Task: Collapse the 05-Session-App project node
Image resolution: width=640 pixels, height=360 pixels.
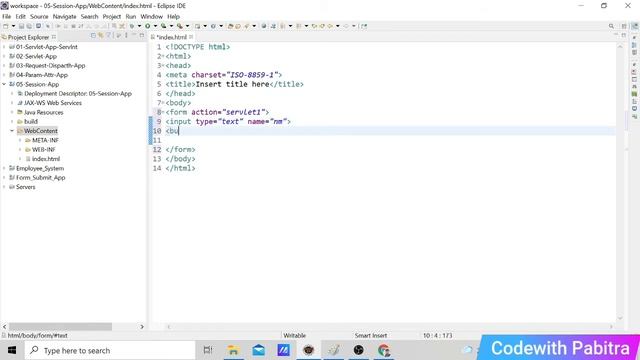Action: [x=4, y=84]
